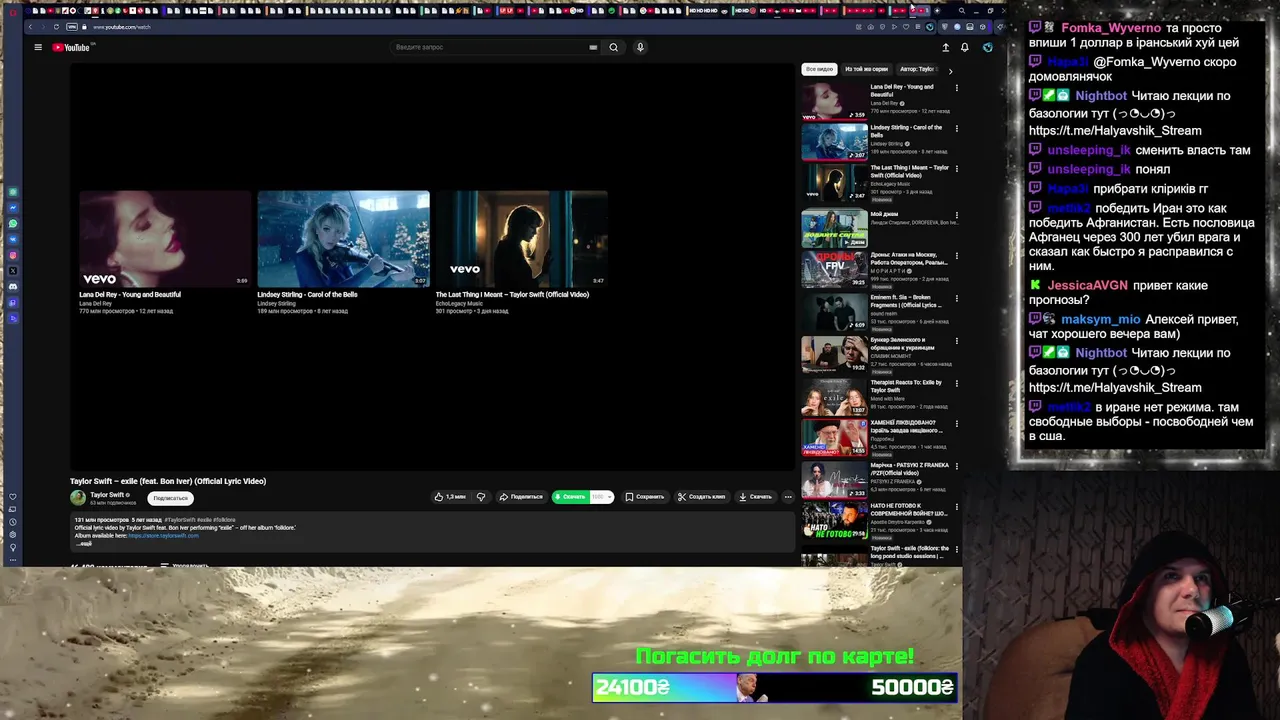Open options menu for Мой джем playlist
Image resolution: width=1280 pixels, height=720 pixels.
point(956,215)
